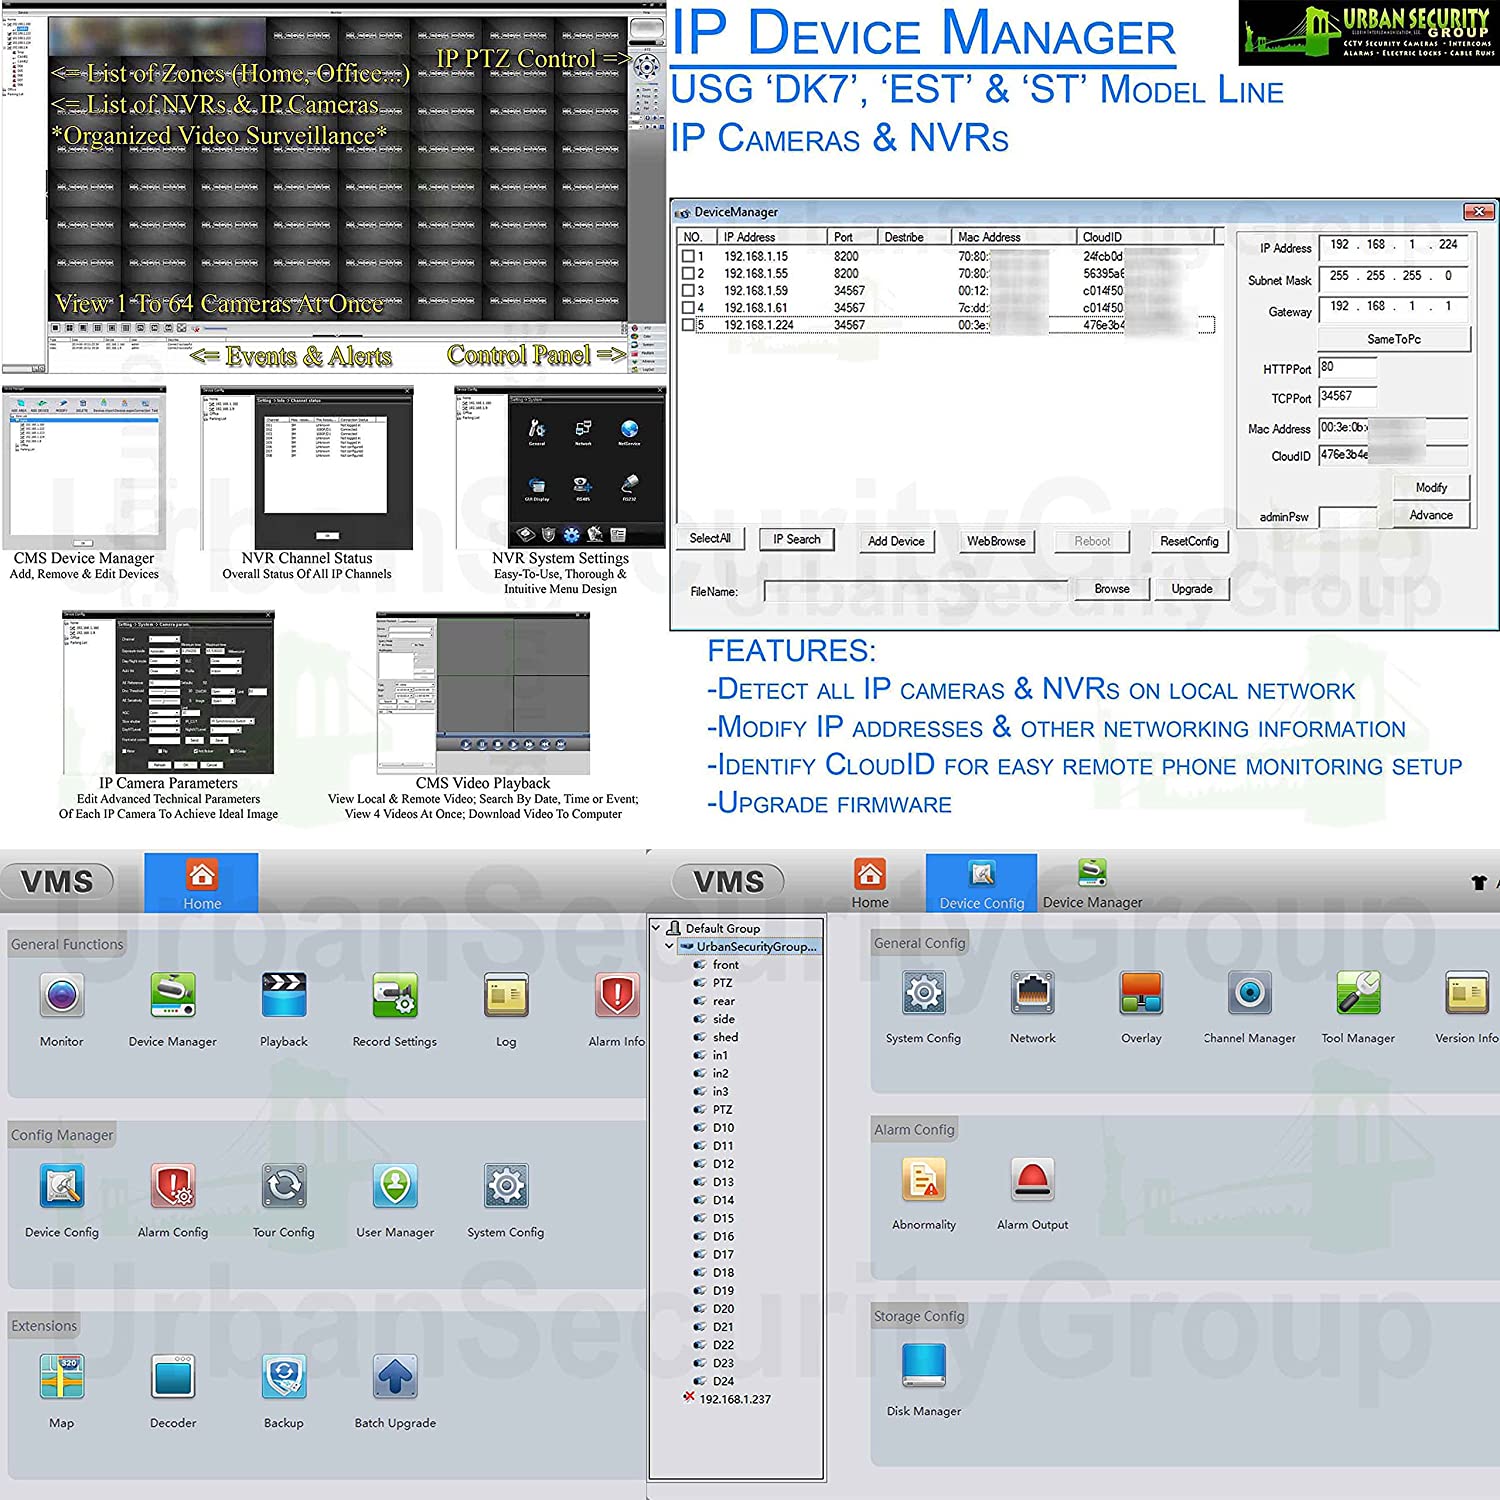Open Tool Manager icon
Image resolution: width=1500 pixels, height=1500 pixels.
[1358, 993]
